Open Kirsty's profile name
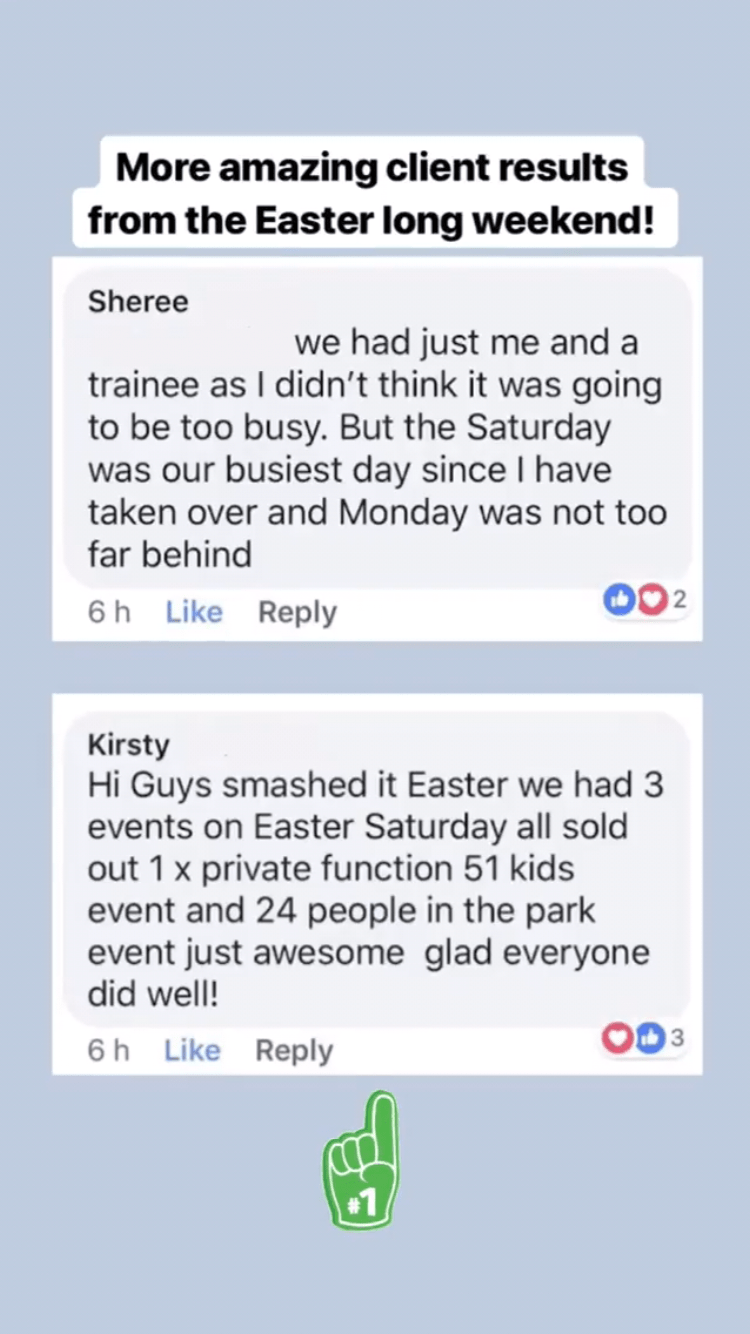Image resolution: width=750 pixels, height=1334 pixels. (x=129, y=745)
